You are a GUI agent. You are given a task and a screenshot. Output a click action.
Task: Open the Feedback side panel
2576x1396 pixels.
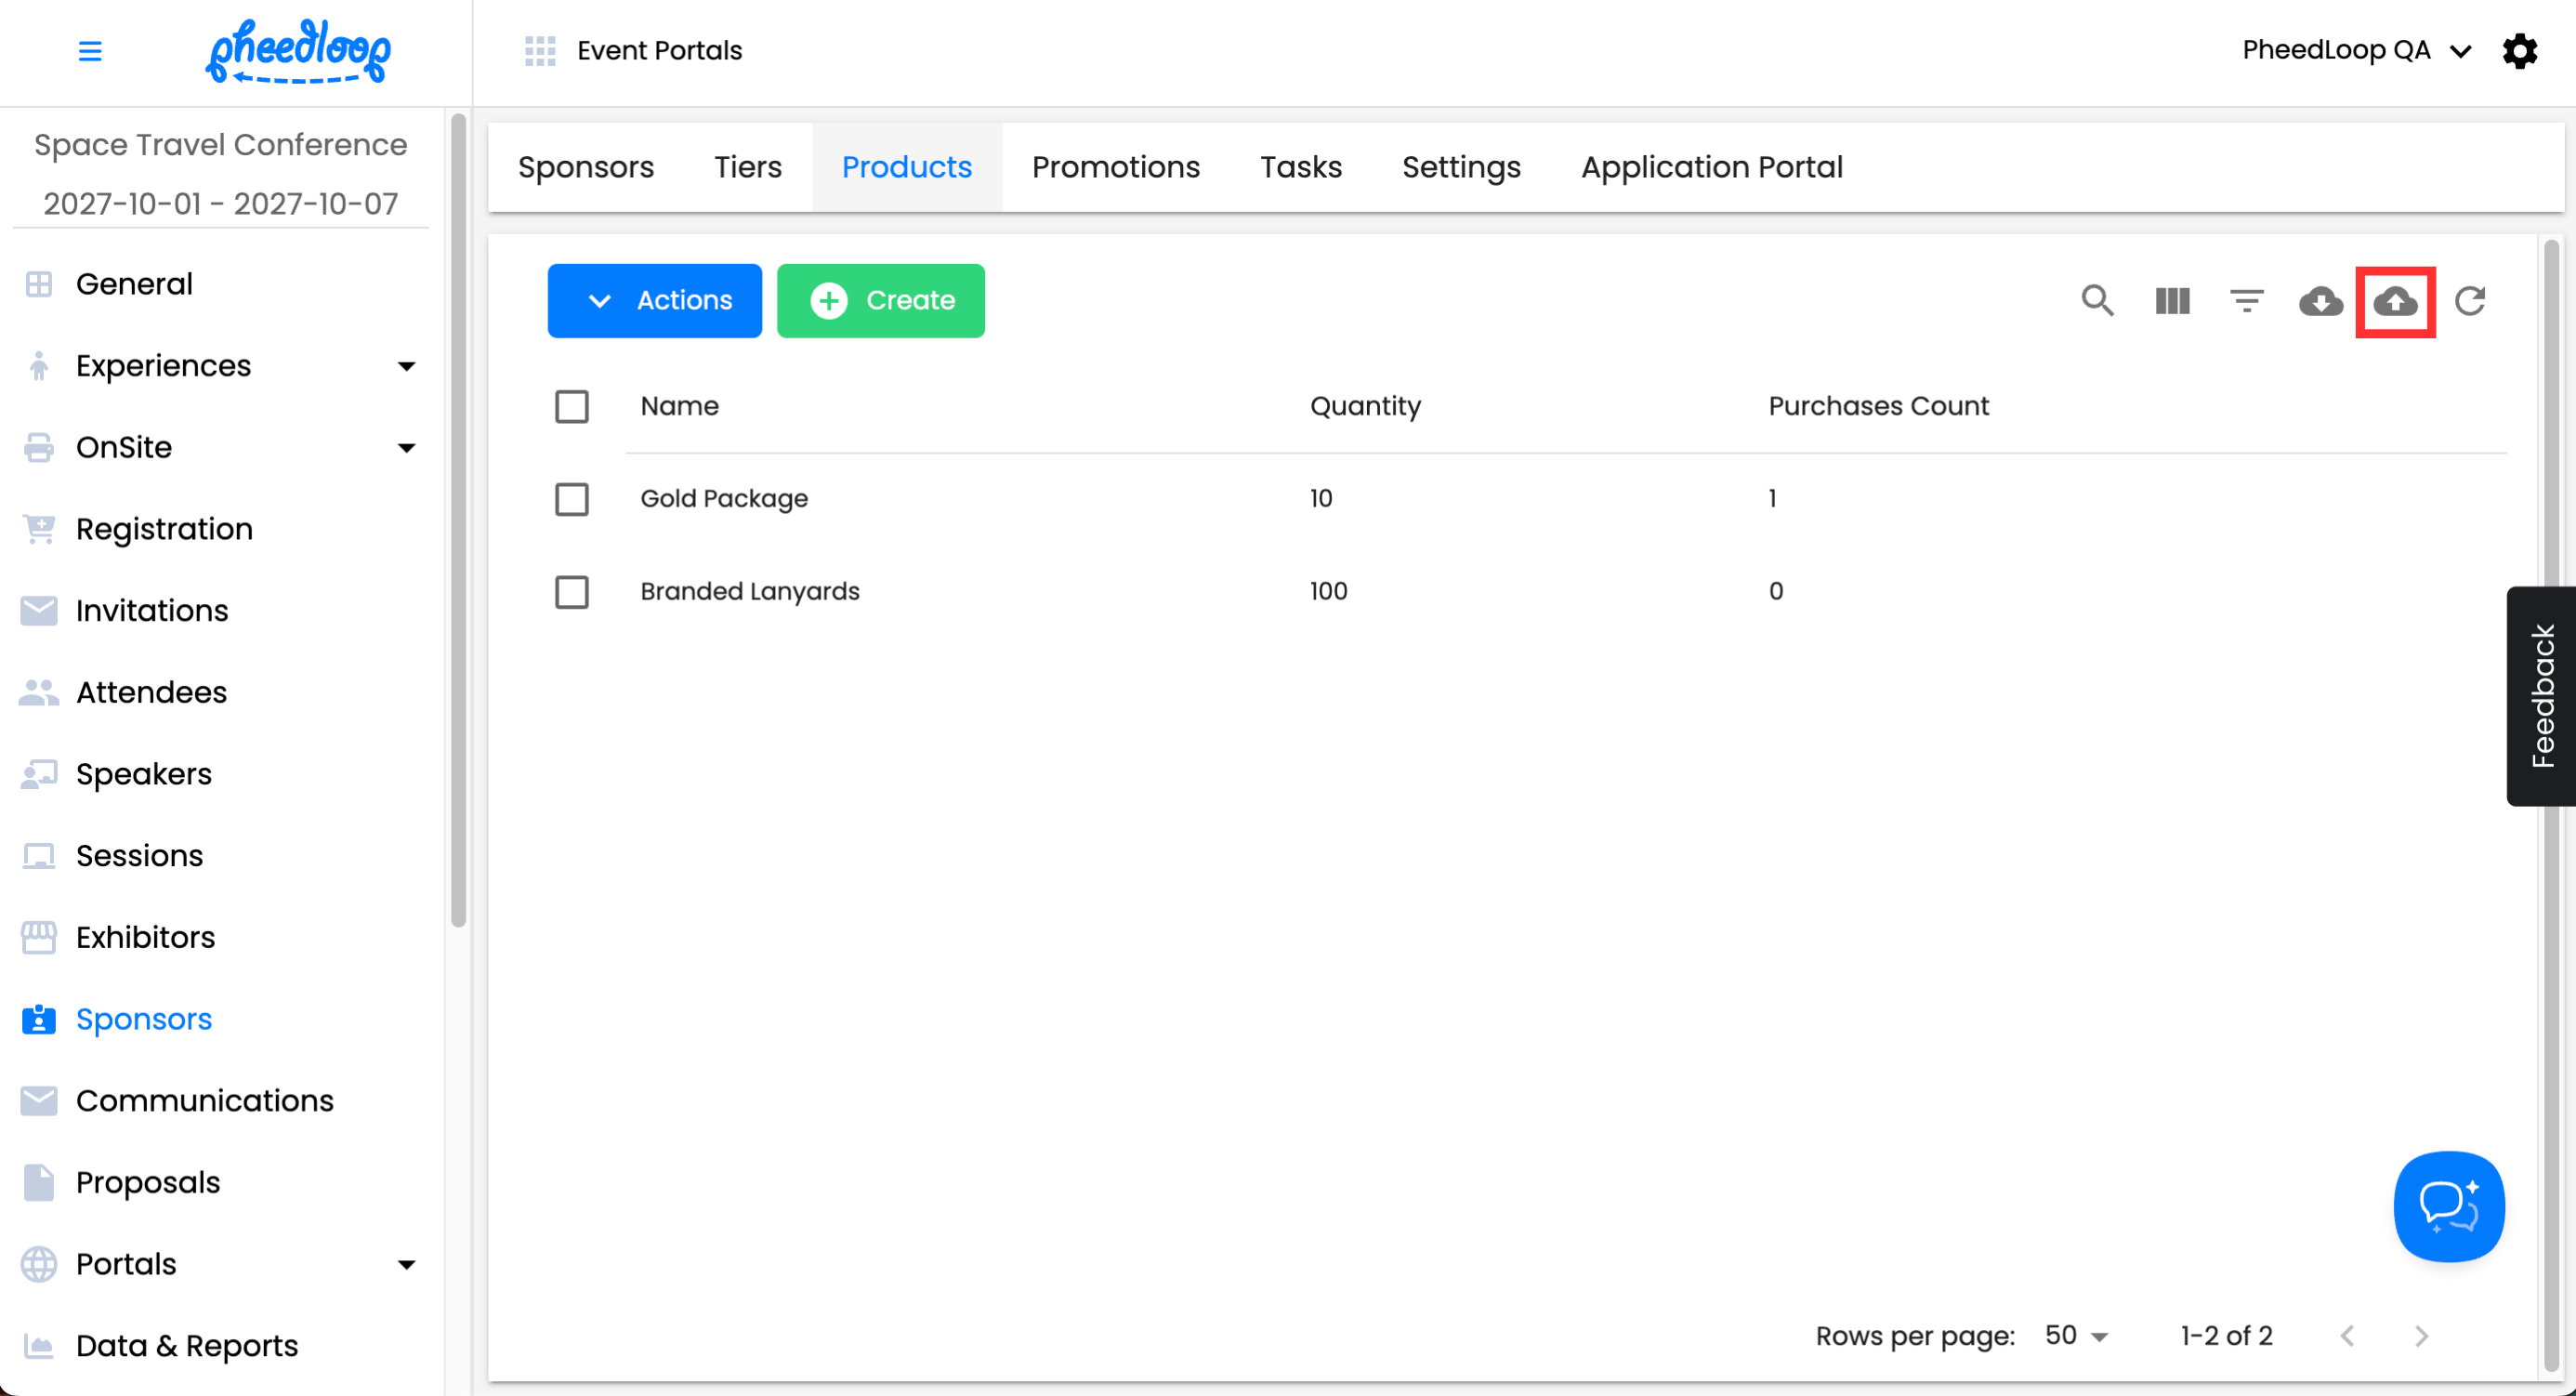point(2541,696)
